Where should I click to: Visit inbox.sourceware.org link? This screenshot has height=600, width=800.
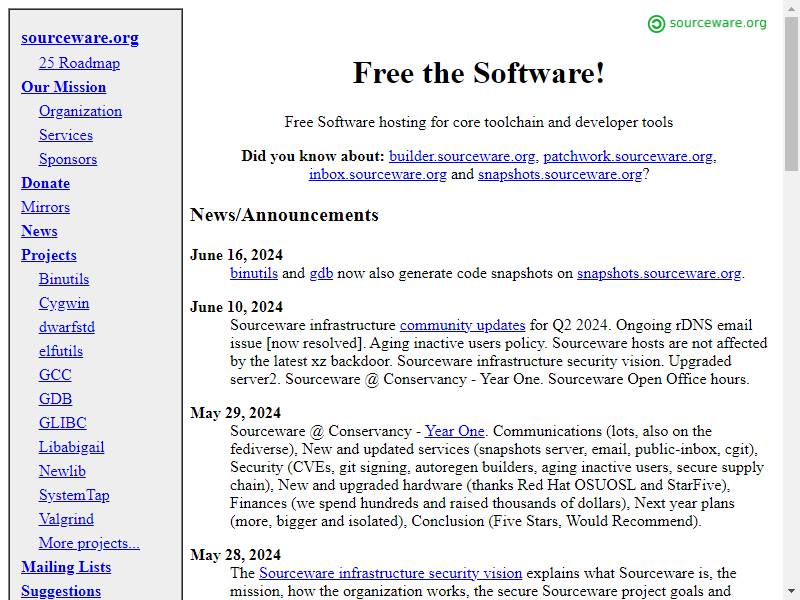[x=378, y=173]
